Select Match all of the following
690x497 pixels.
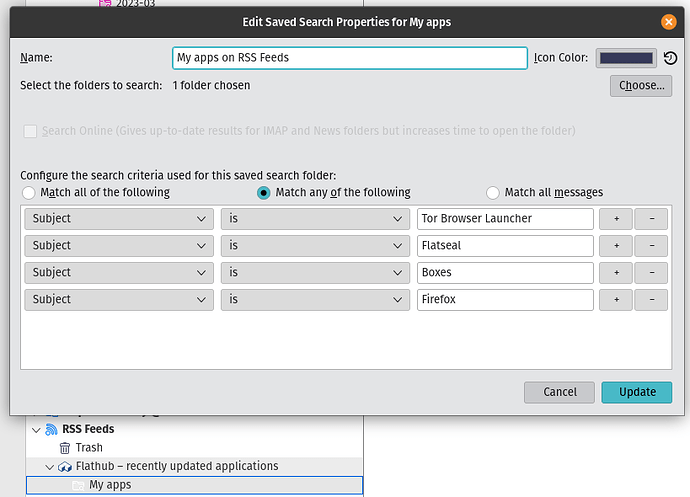point(29,193)
